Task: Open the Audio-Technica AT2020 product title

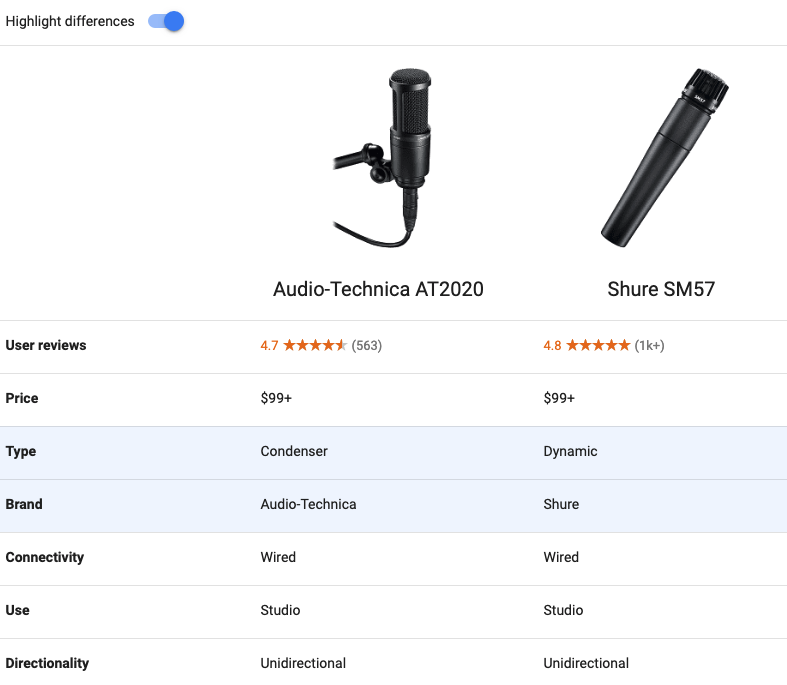Action: 378,289
